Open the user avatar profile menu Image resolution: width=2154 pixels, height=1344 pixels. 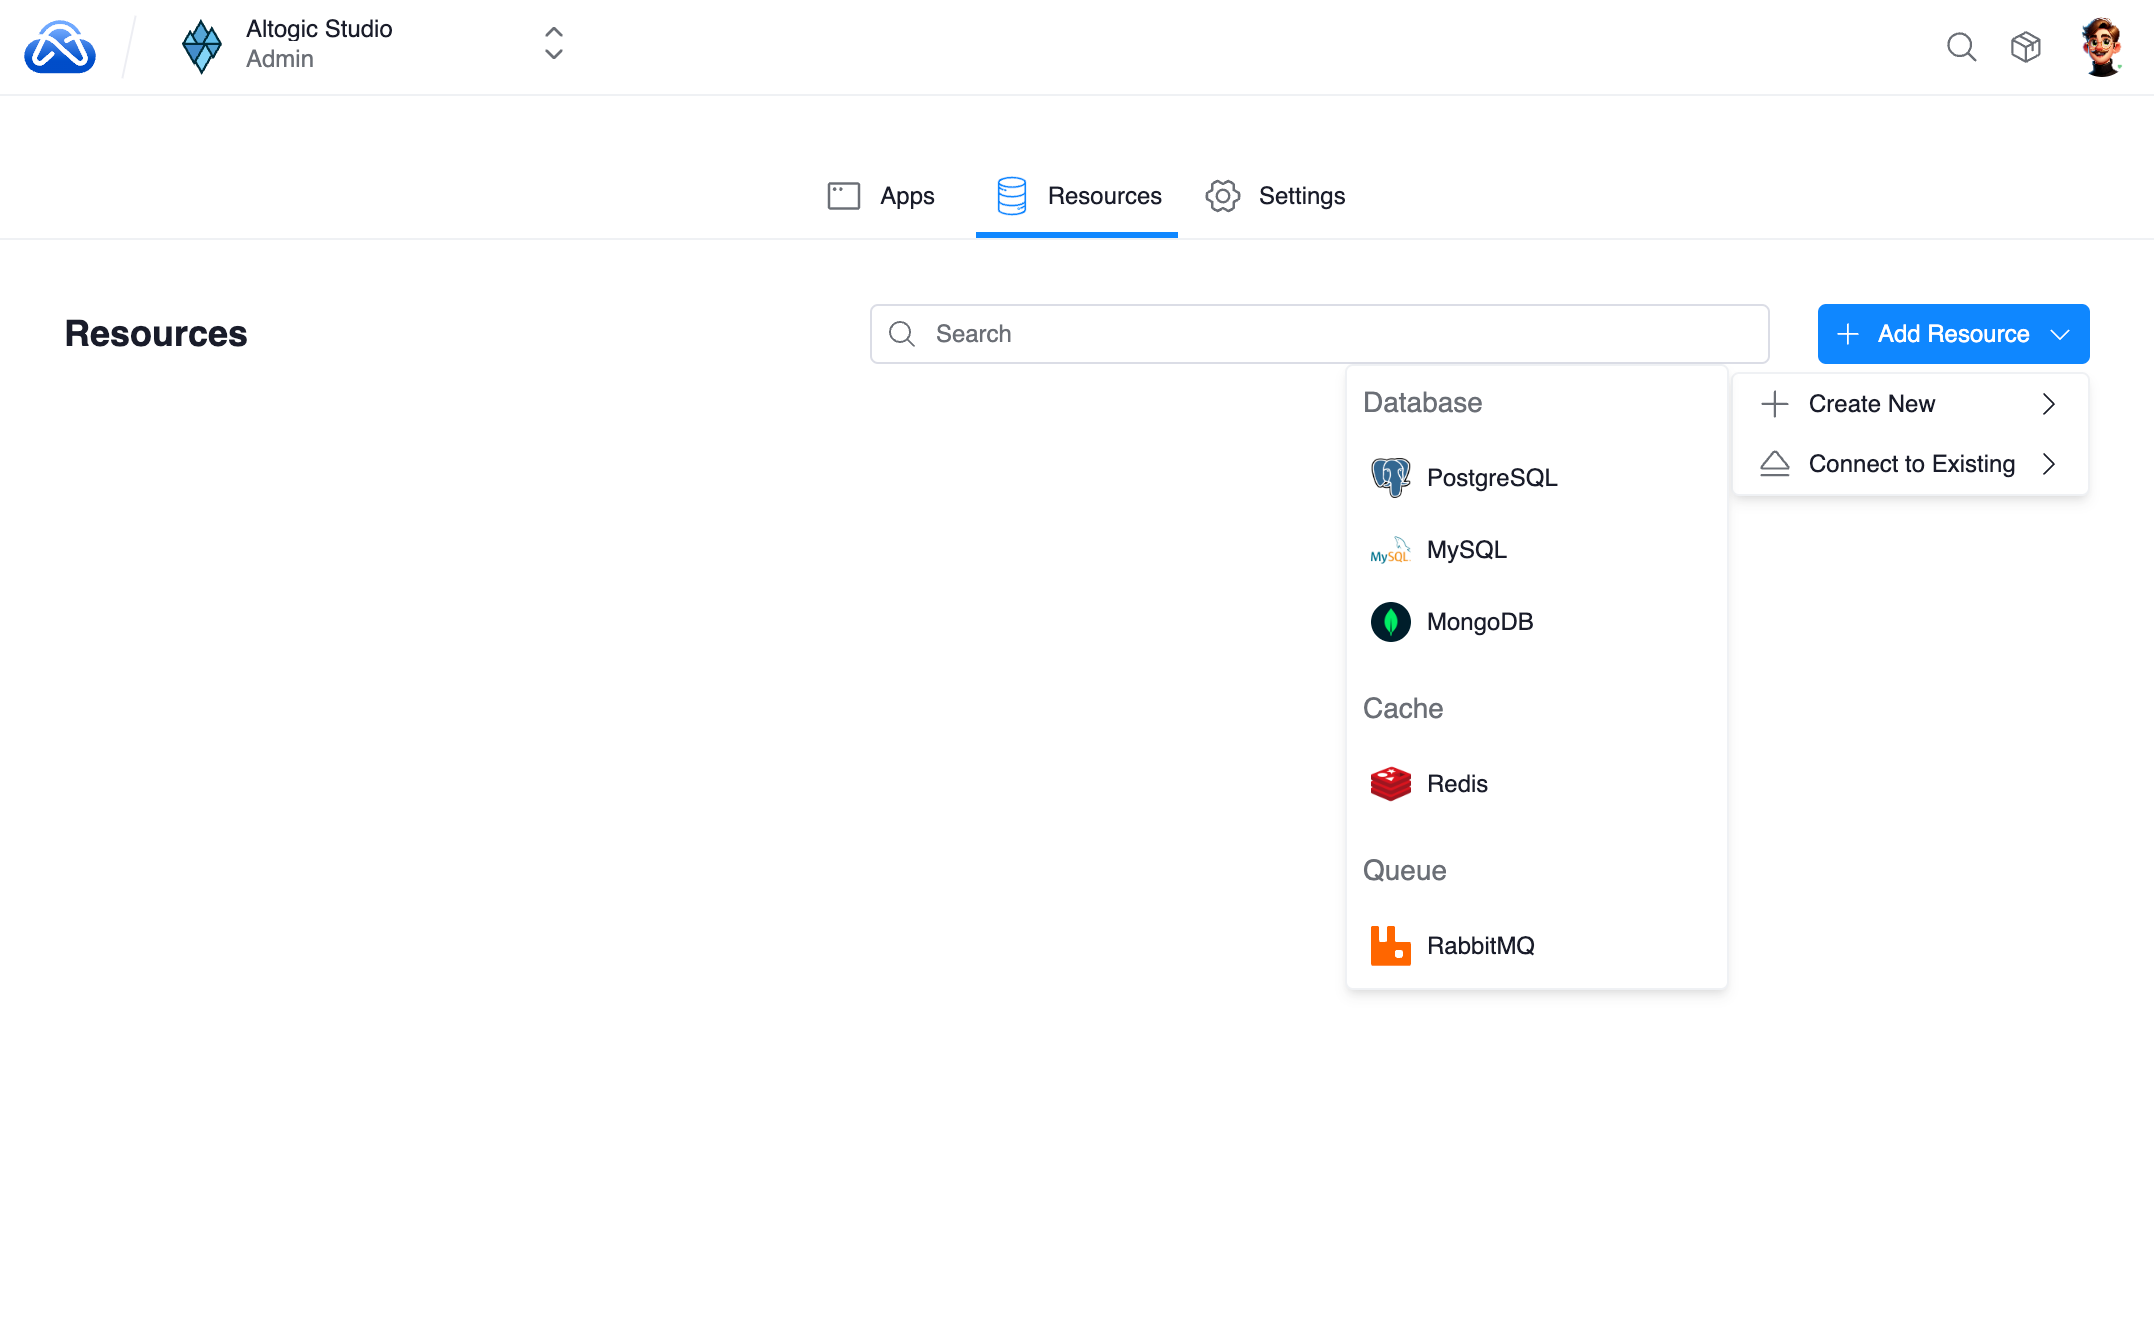(x=2101, y=47)
